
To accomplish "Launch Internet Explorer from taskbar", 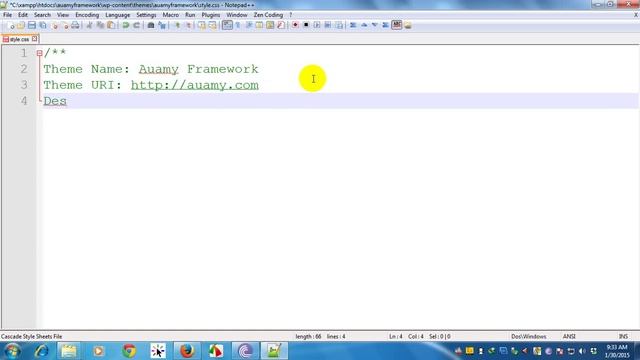I will [41, 351].
